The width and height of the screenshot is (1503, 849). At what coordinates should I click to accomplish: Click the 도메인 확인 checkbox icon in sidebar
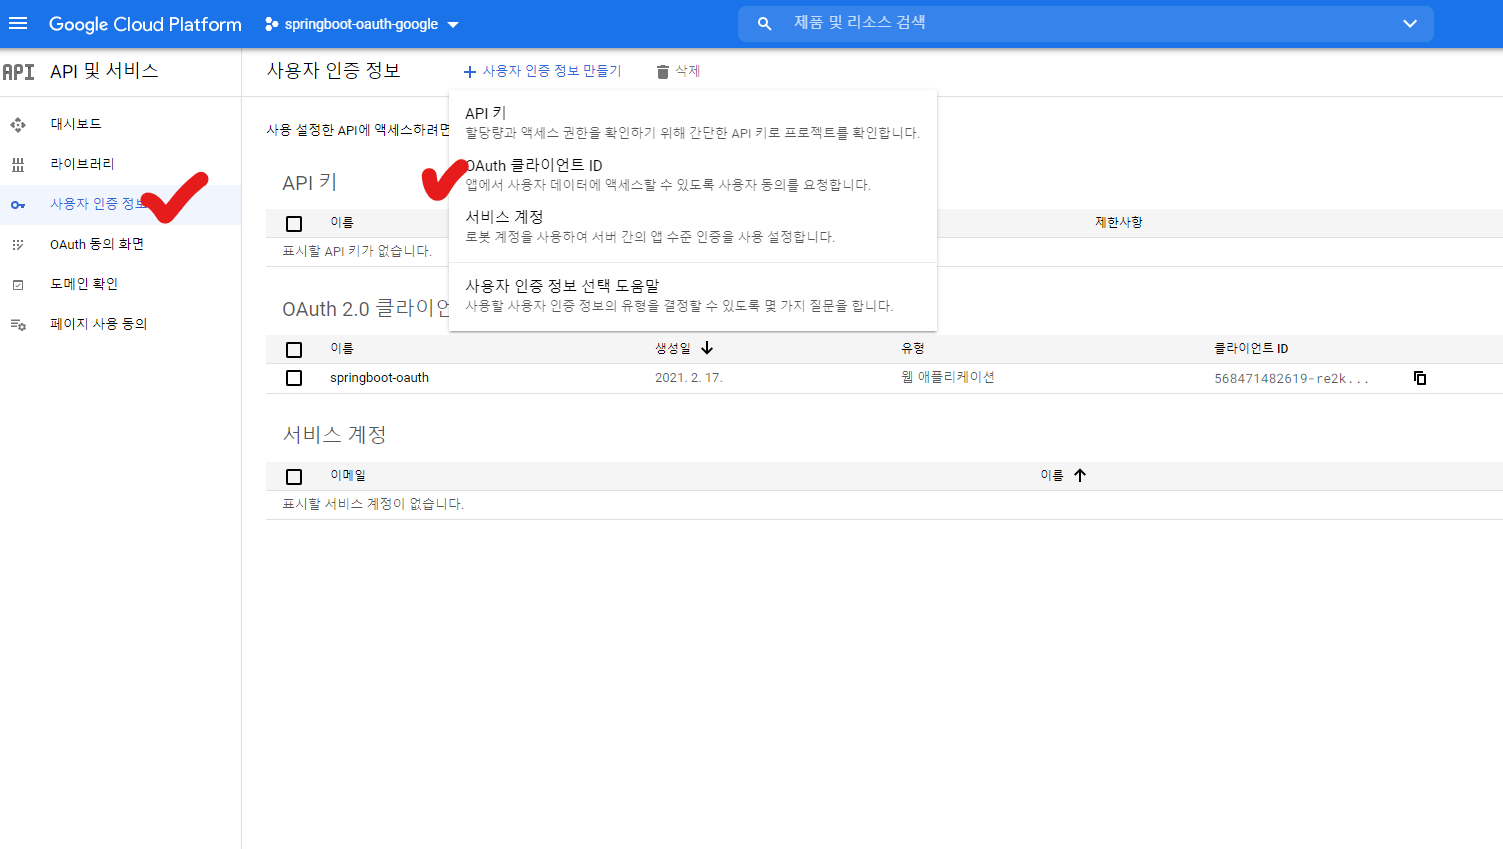tap(18, 284)
